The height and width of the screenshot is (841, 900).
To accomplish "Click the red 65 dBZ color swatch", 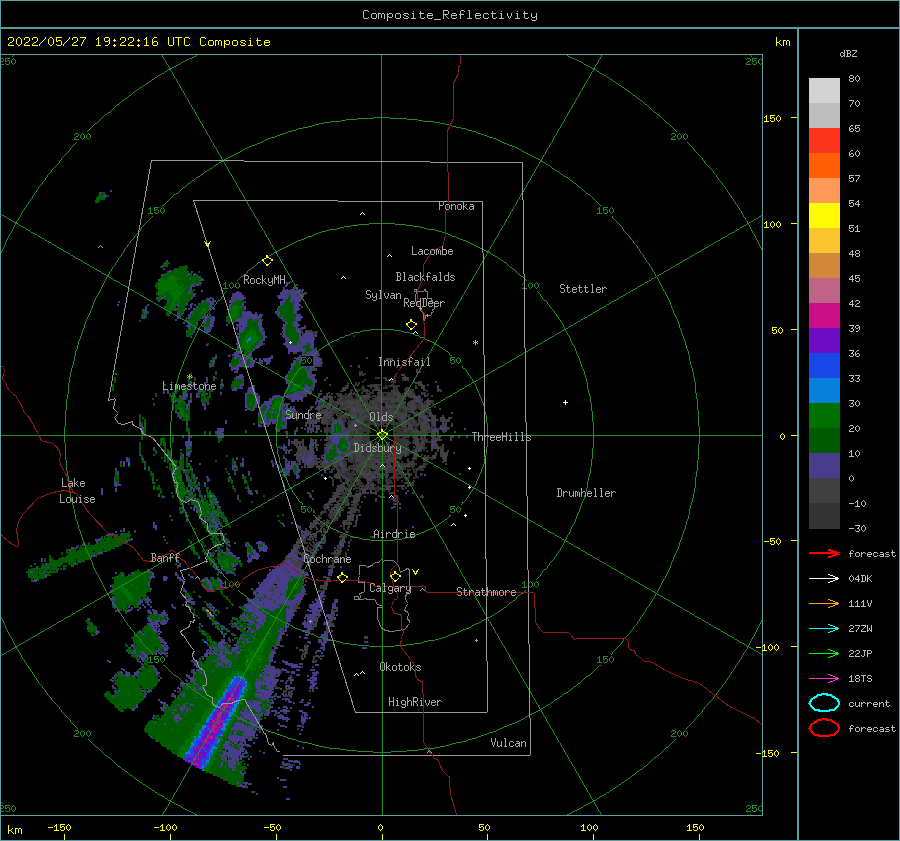I will click(824, 141).
